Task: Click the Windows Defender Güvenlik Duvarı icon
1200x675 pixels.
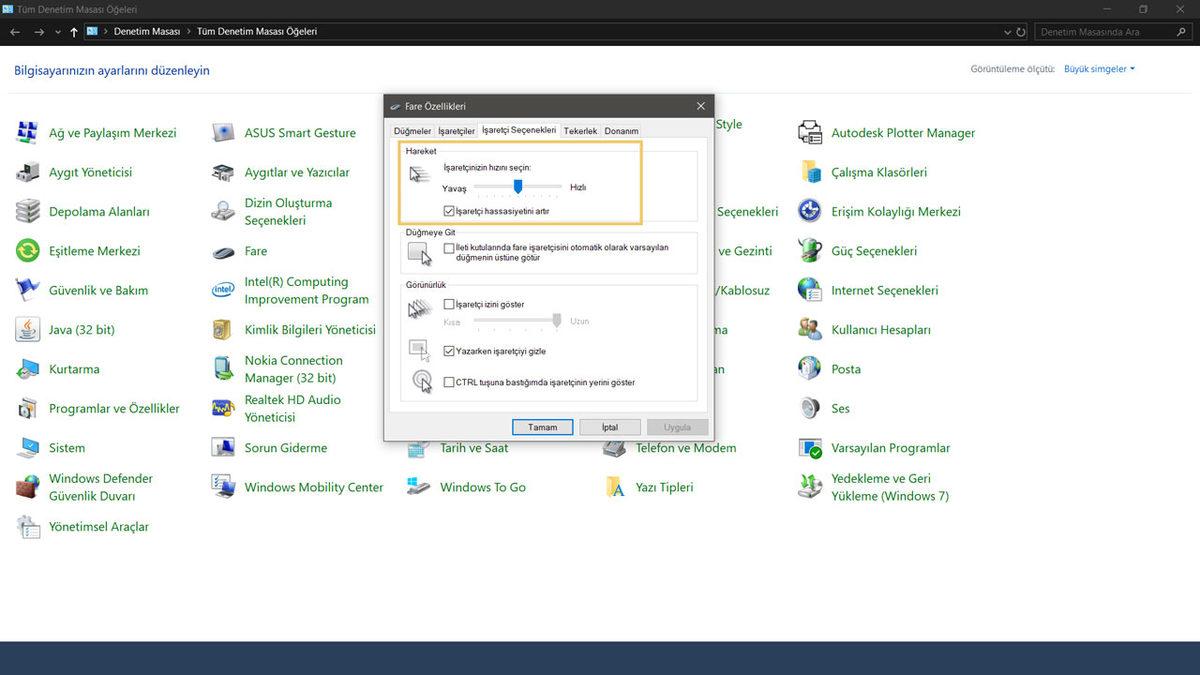Action: [x=28, y=487]
